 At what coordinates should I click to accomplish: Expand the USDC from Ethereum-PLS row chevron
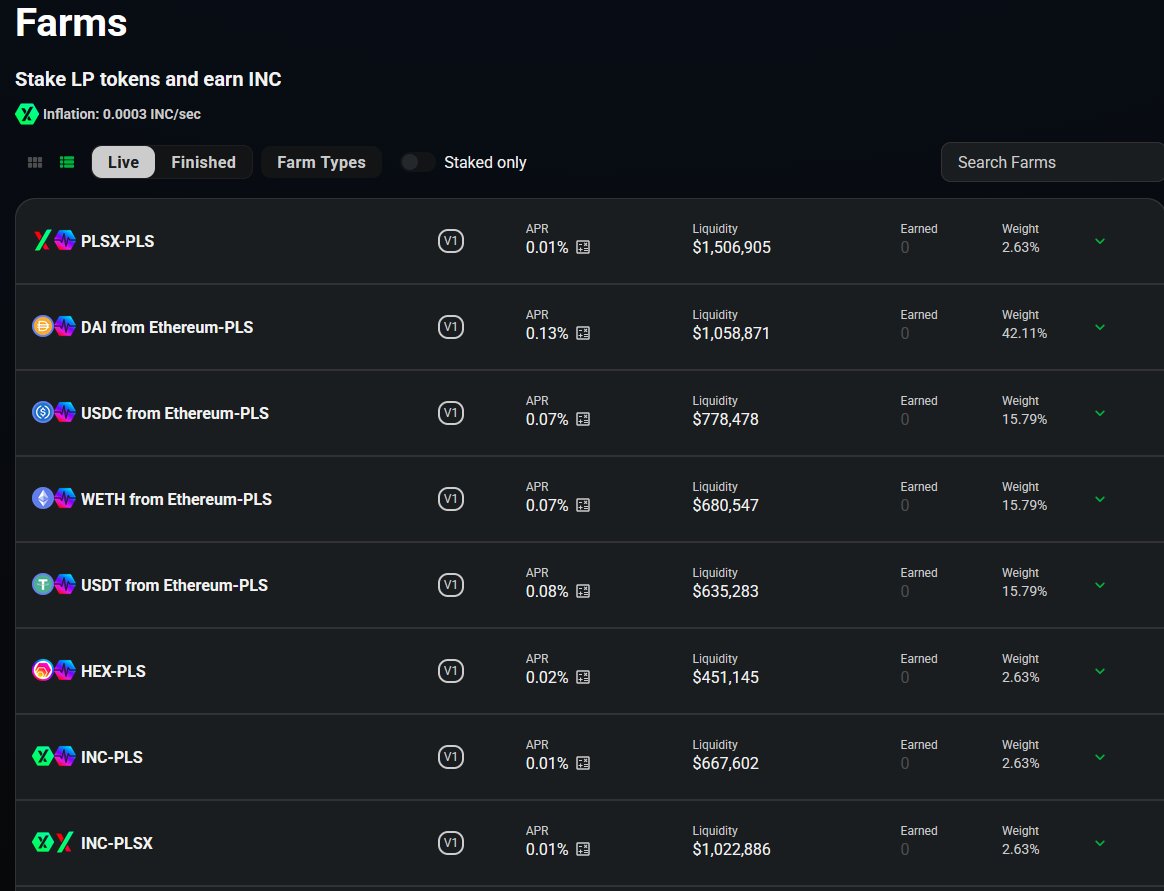[x=1100, y=414]
